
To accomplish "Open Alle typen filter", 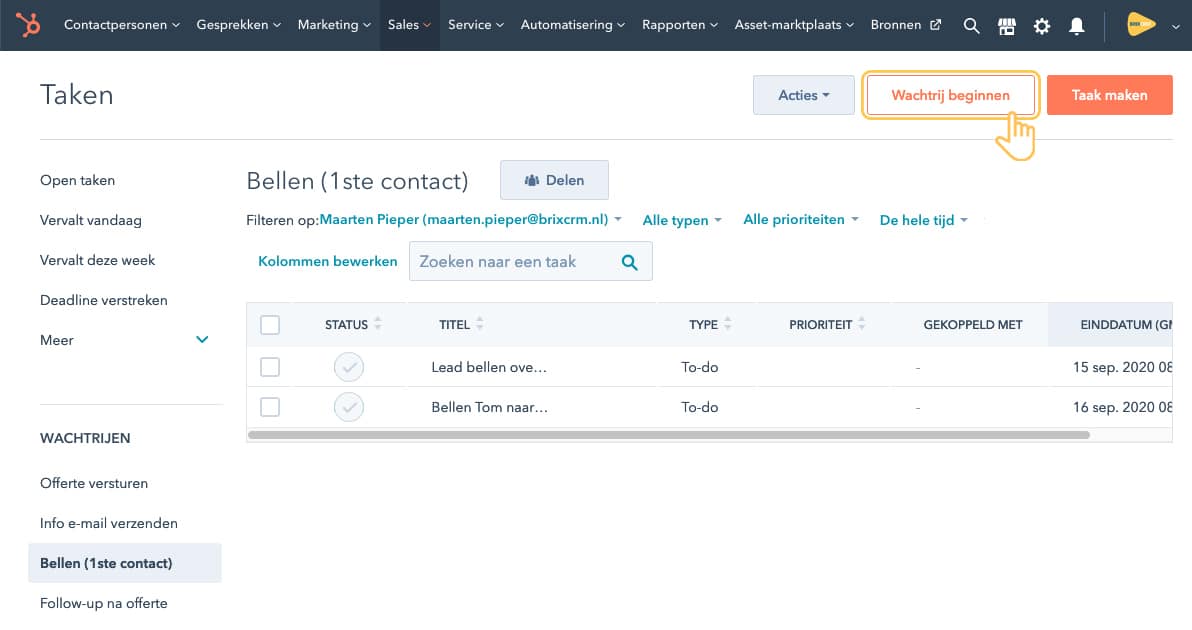I will [682, 220].
